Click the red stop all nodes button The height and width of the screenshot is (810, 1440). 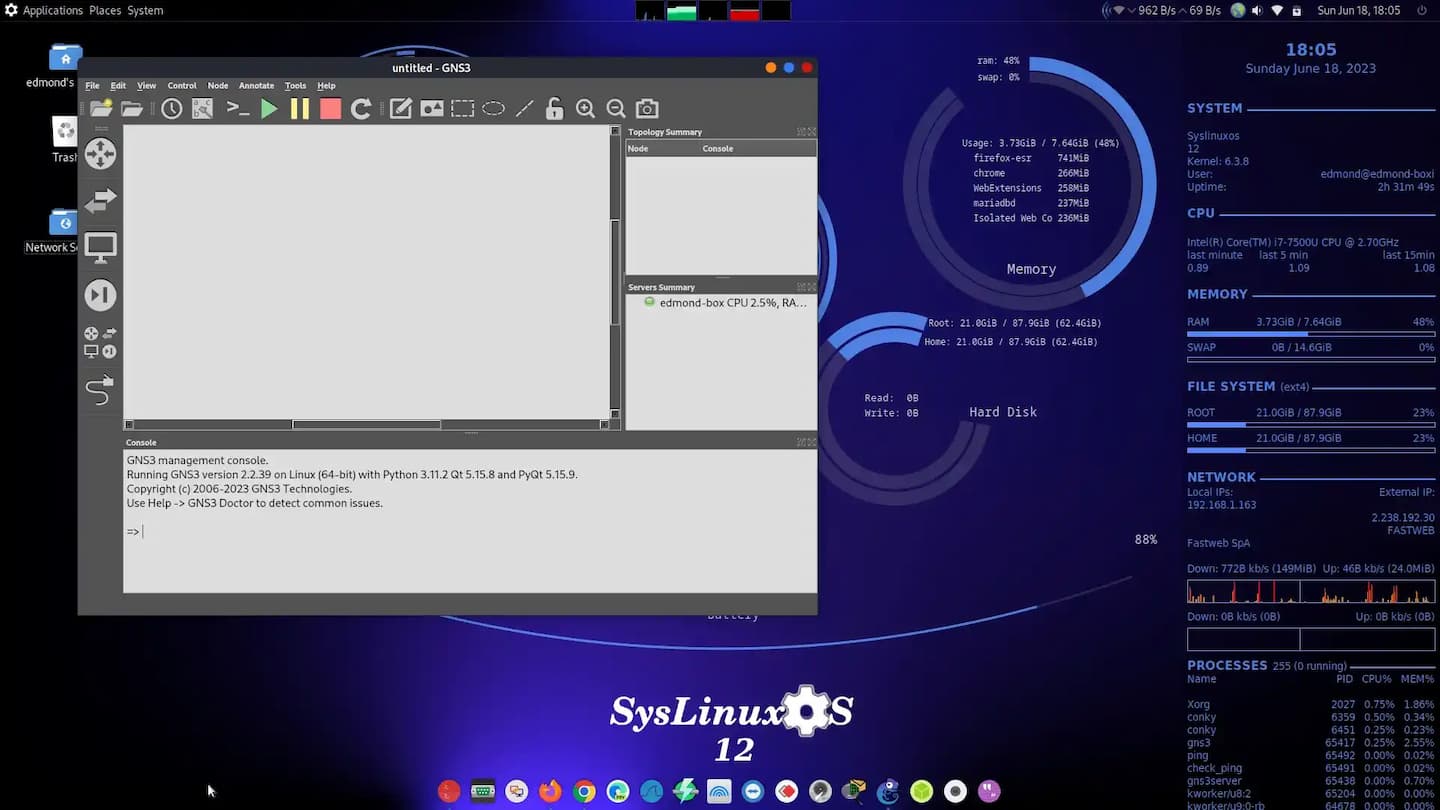point(330,109)
